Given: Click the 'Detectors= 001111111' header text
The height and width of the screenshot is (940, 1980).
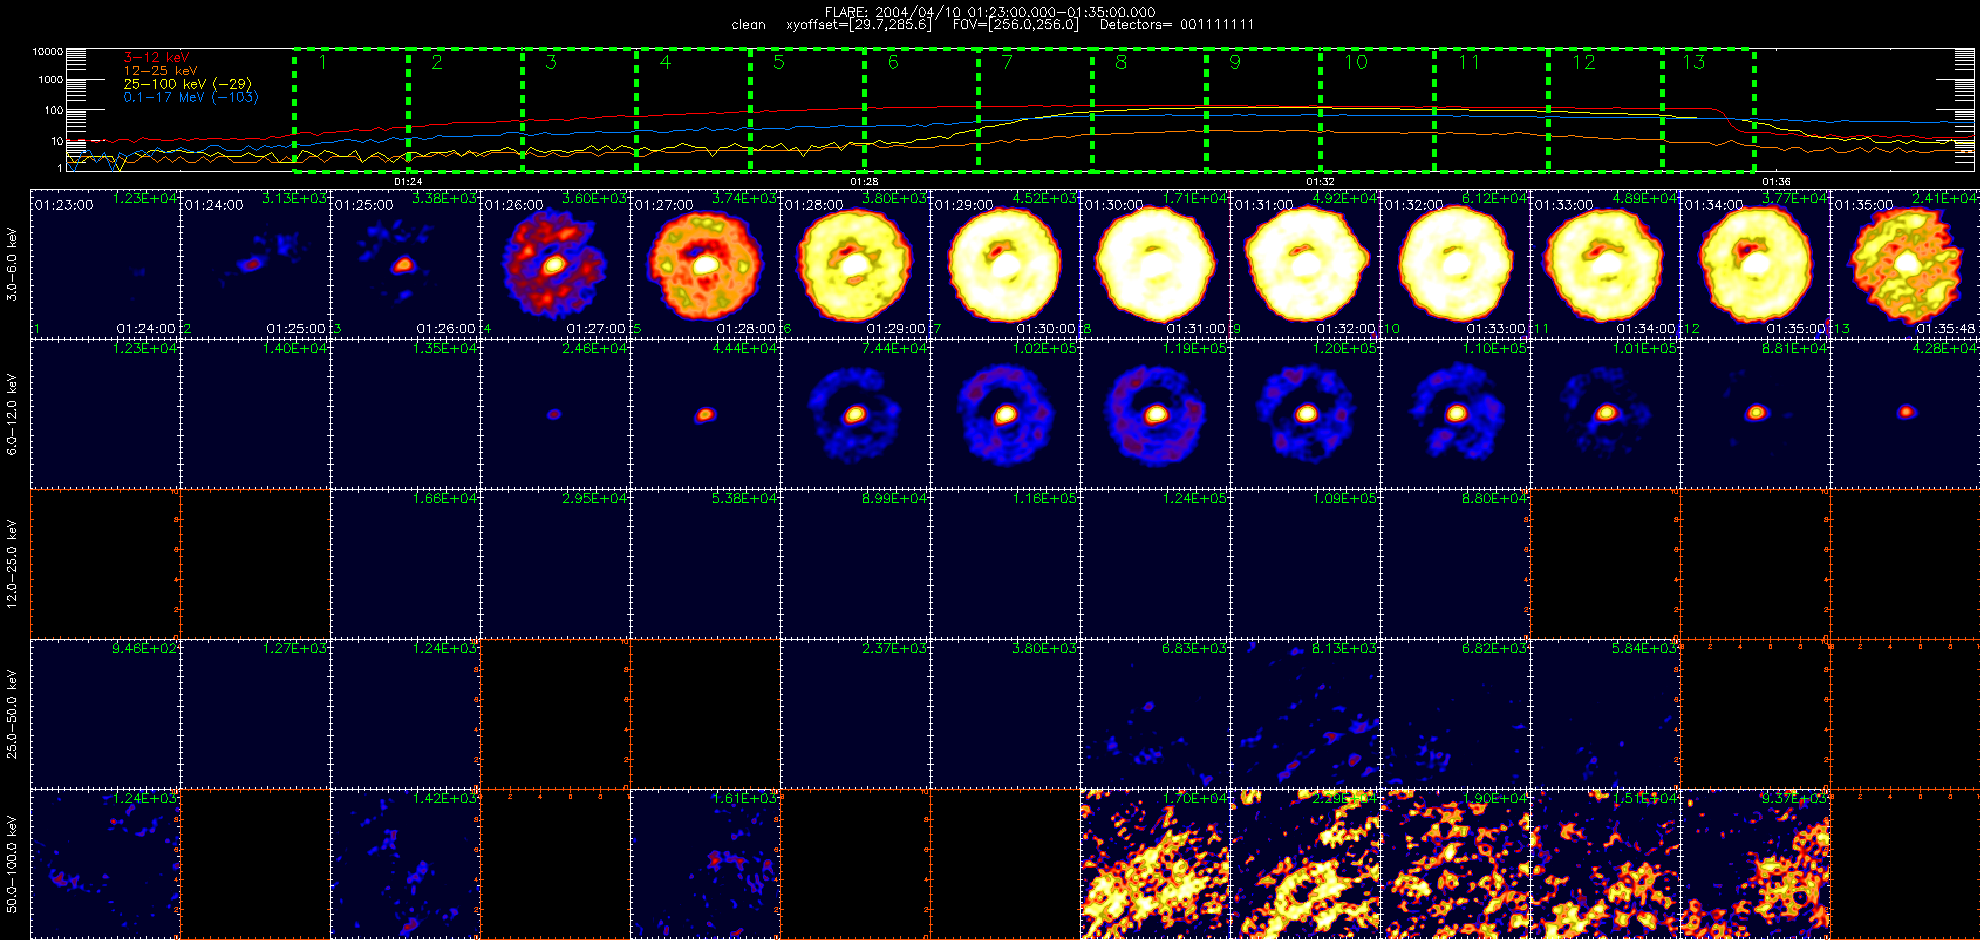Looking at the screenshot, I should [x=1177, y=24].
